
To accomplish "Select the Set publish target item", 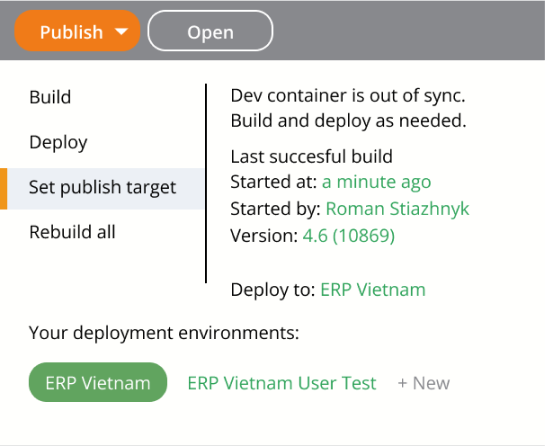I will click(x=102, y=189).
